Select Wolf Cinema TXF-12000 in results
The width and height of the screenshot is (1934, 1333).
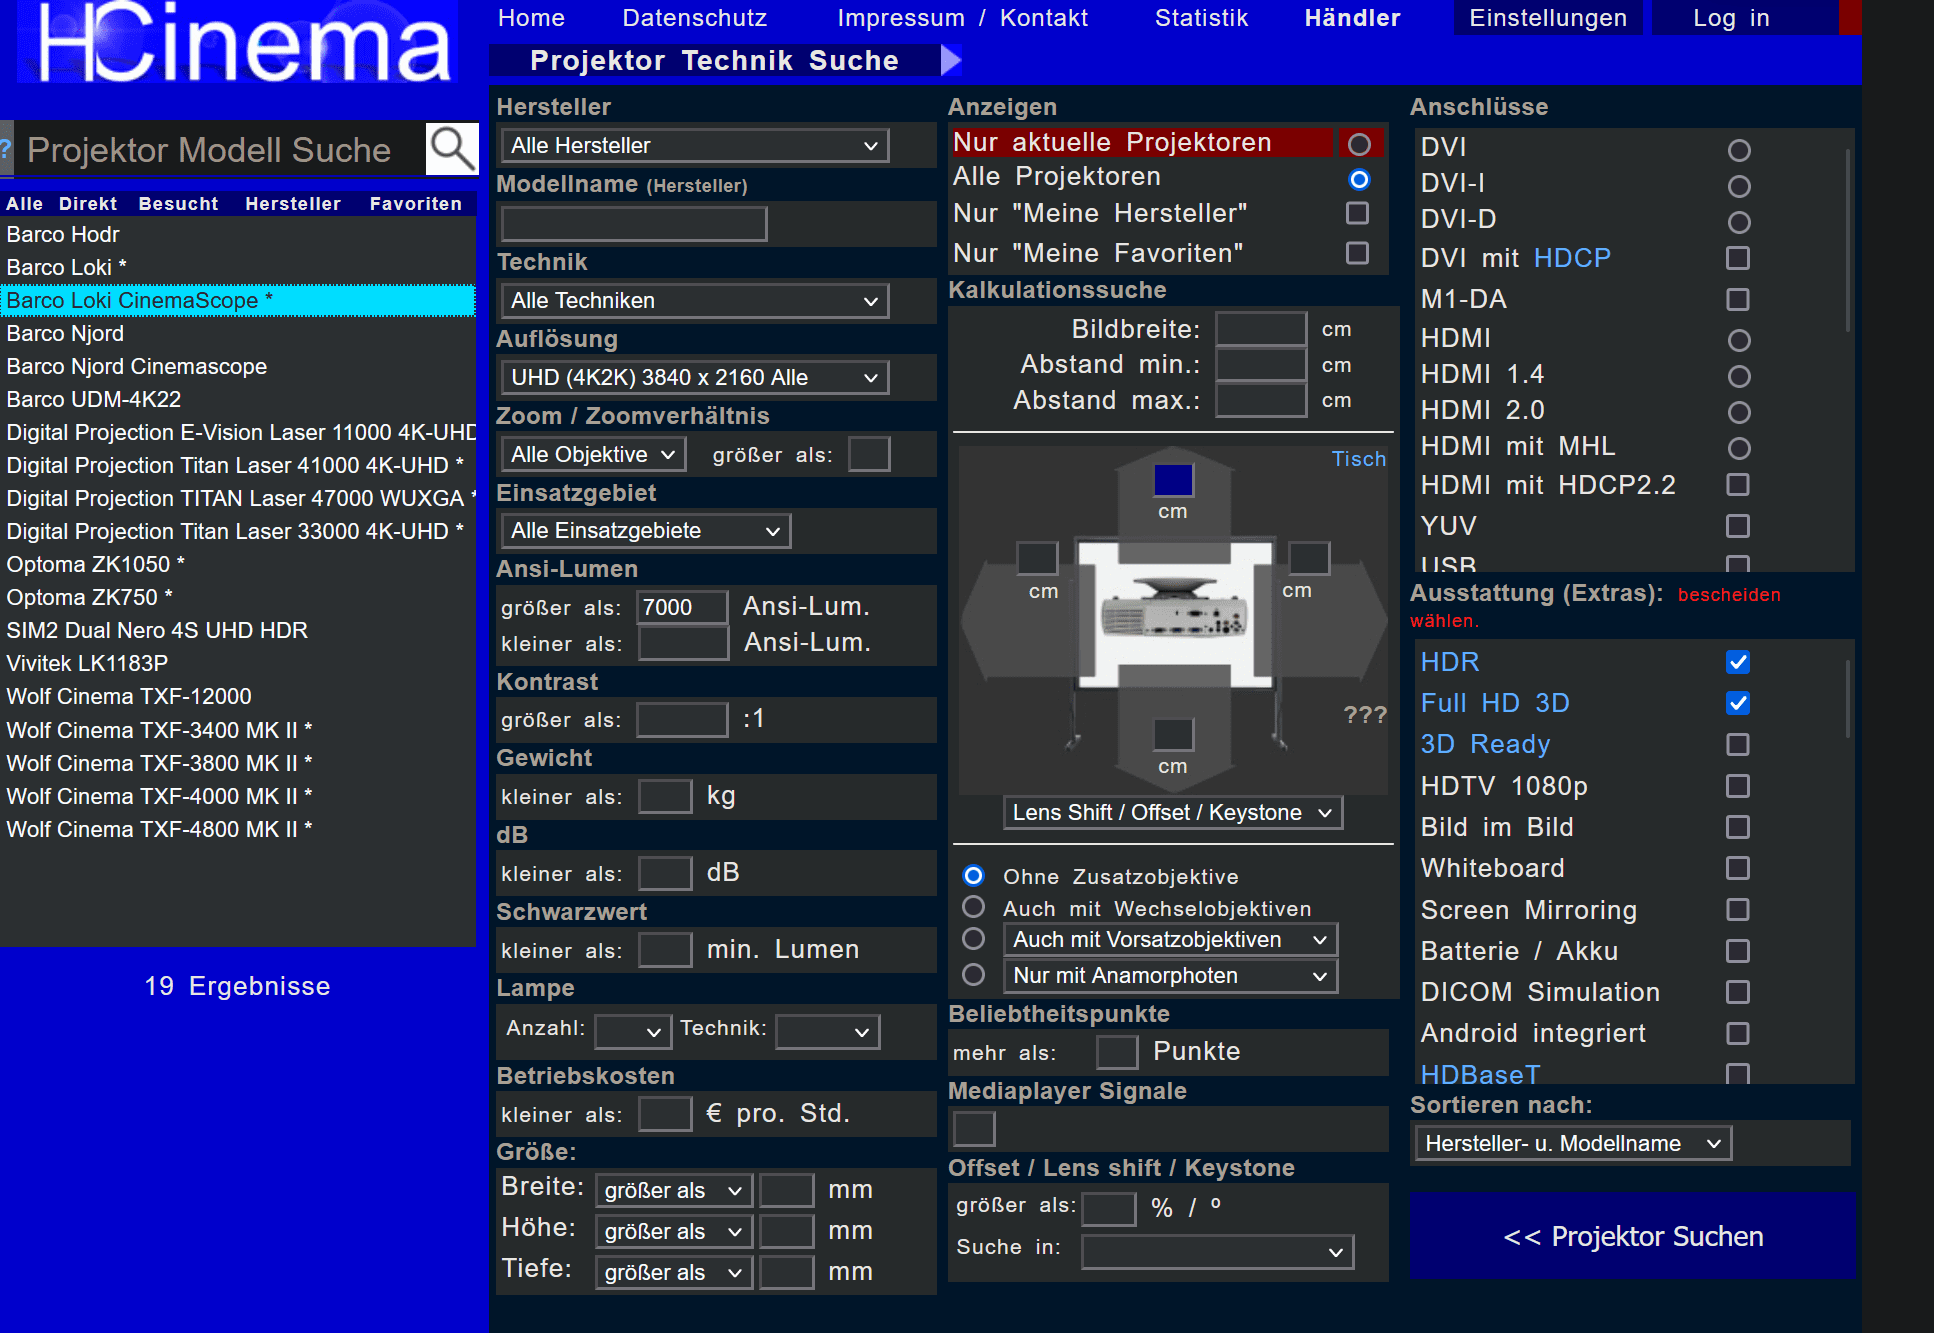click(238, 697)
